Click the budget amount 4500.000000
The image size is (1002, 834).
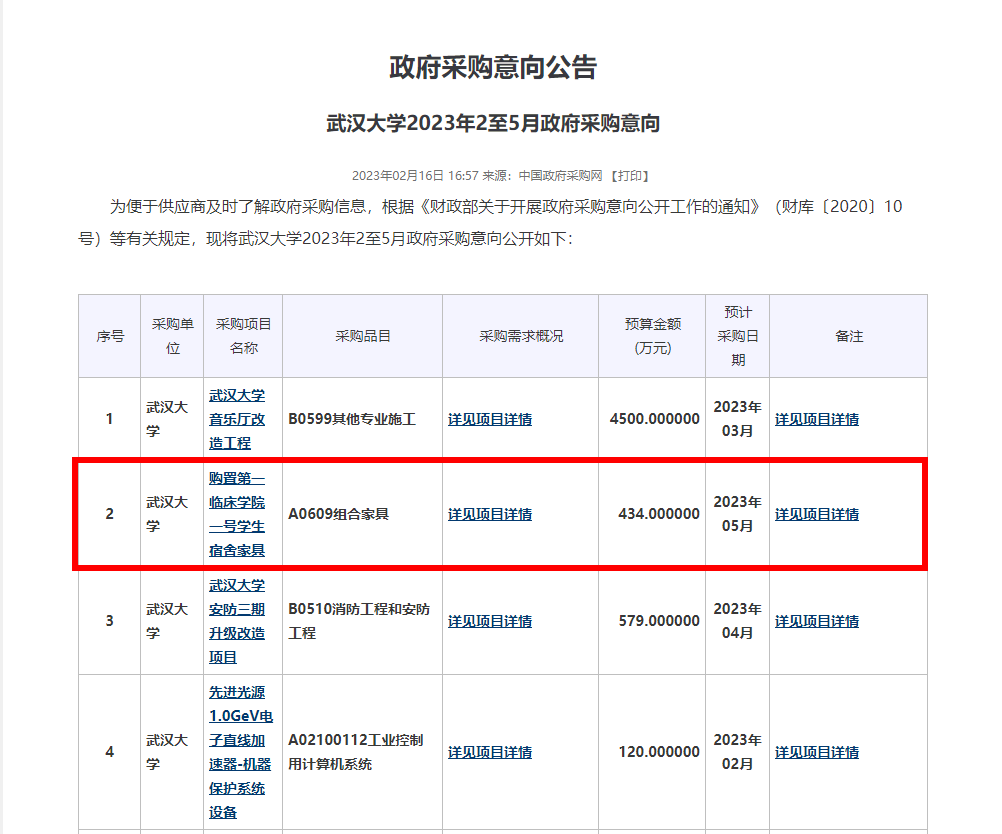coord(654,419)
